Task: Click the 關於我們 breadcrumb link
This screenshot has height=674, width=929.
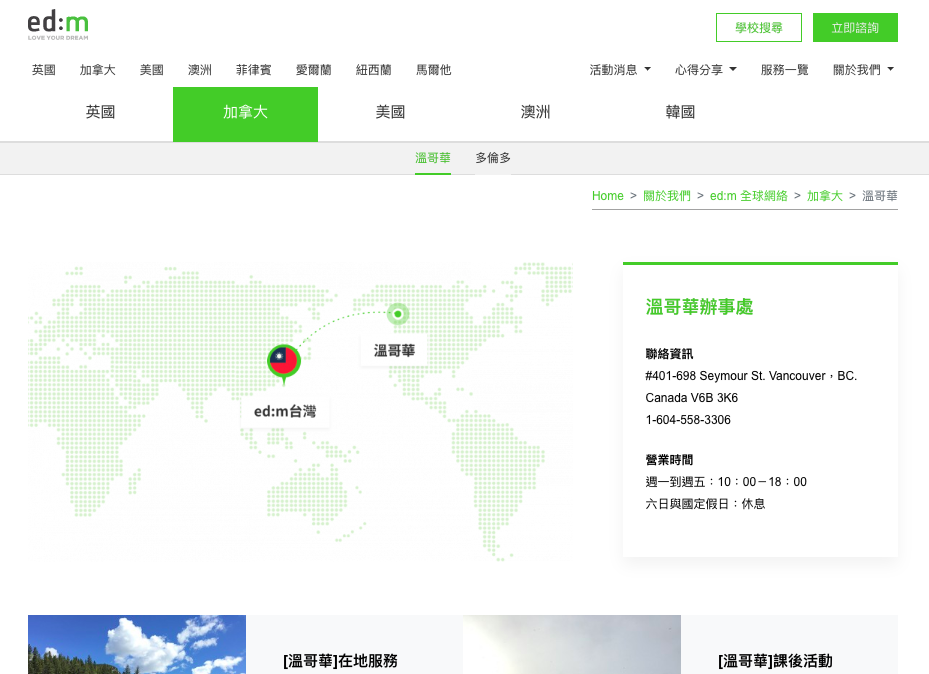Action: click(x=667, y=196)
